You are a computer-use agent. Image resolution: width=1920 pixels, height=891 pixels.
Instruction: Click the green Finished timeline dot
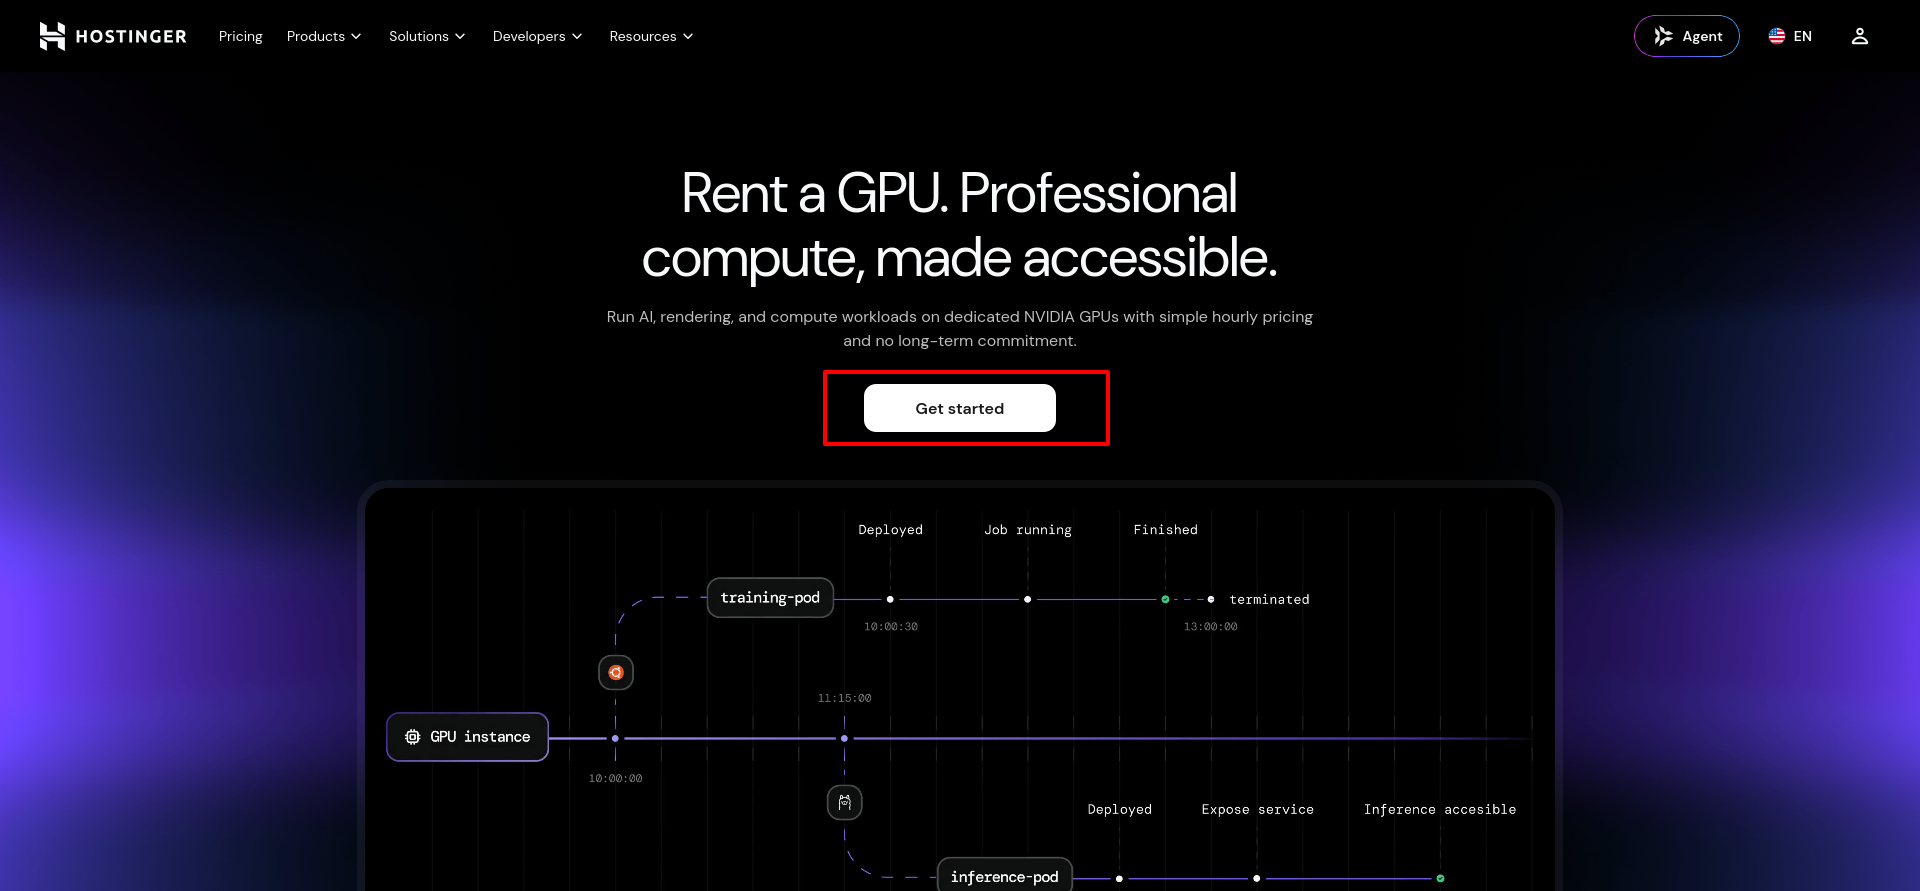coord(1165,599)
